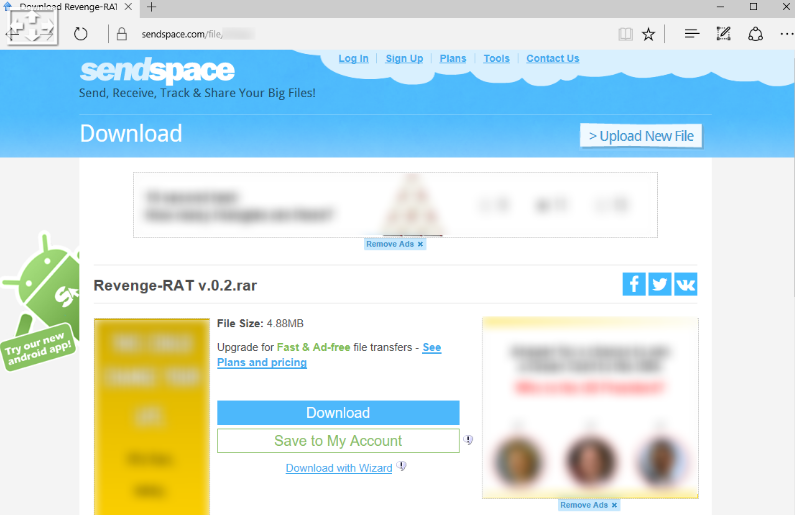Add page to favorites with star icon
Image resolution: width=795 pixels, height=515 pixels.
648,34
